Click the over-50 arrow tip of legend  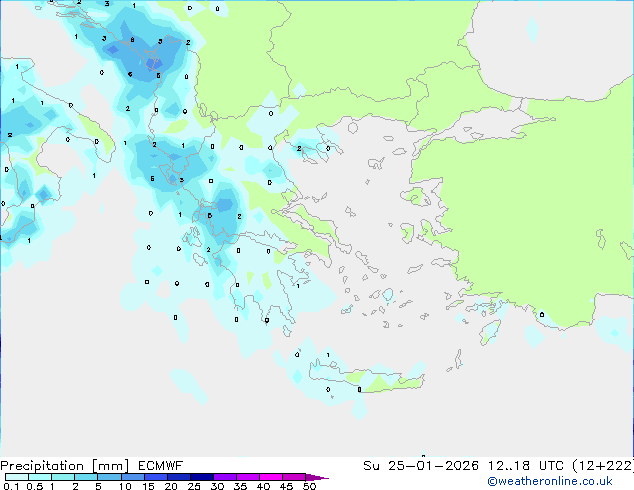coord(317,477)
